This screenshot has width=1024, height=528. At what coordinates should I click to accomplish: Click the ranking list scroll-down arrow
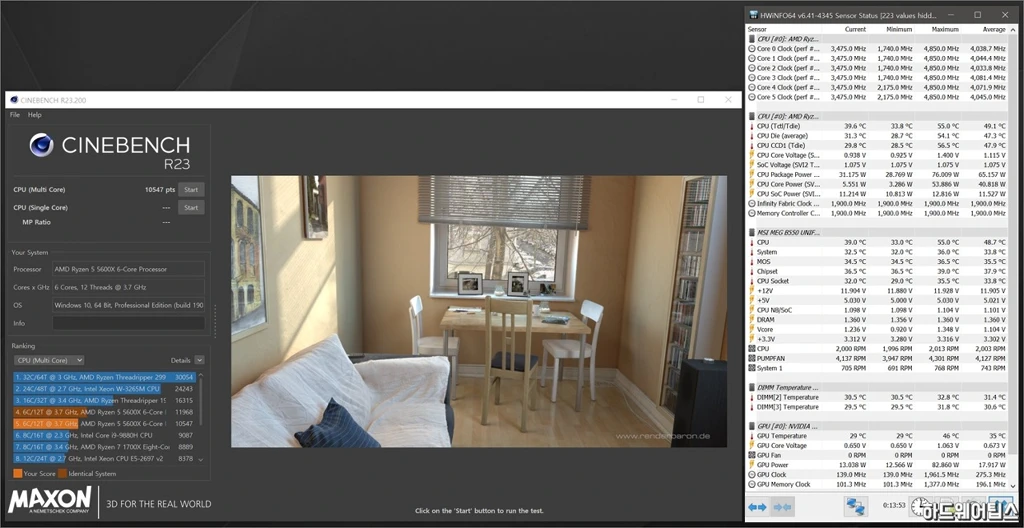[200, 460]
